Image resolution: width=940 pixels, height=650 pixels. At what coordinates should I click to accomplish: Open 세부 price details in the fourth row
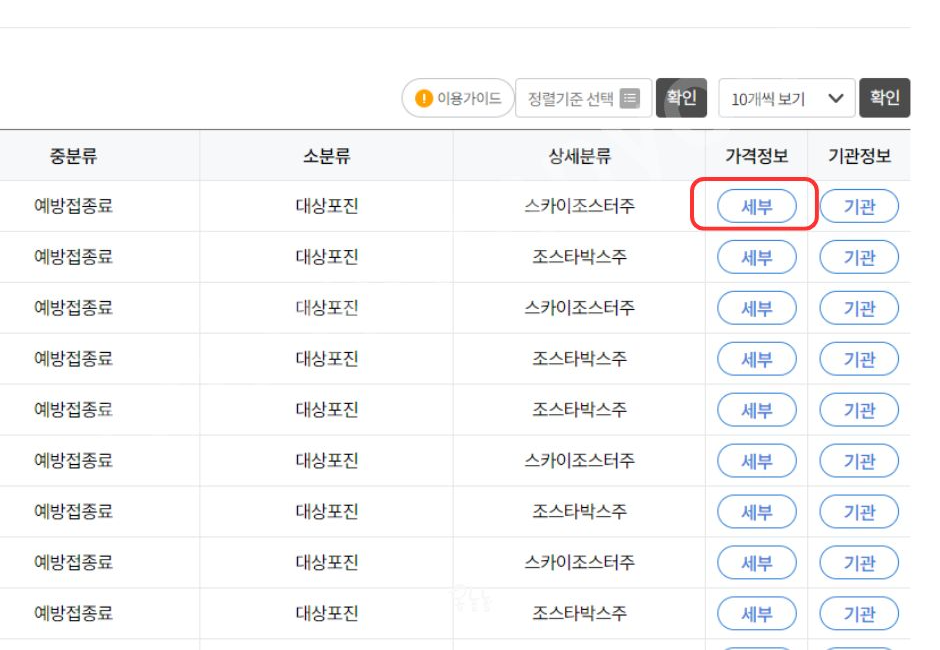coord(757,359)
